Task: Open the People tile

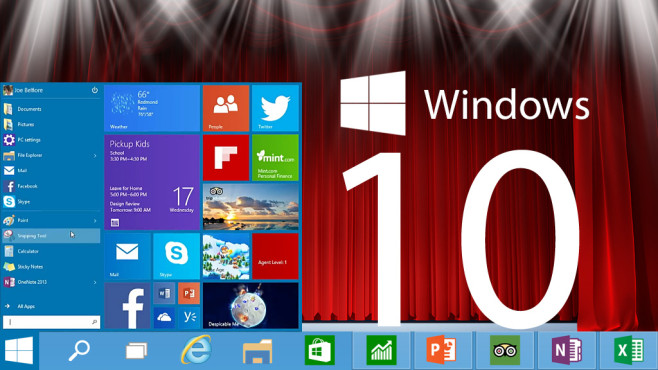Action: click(226, 108)
